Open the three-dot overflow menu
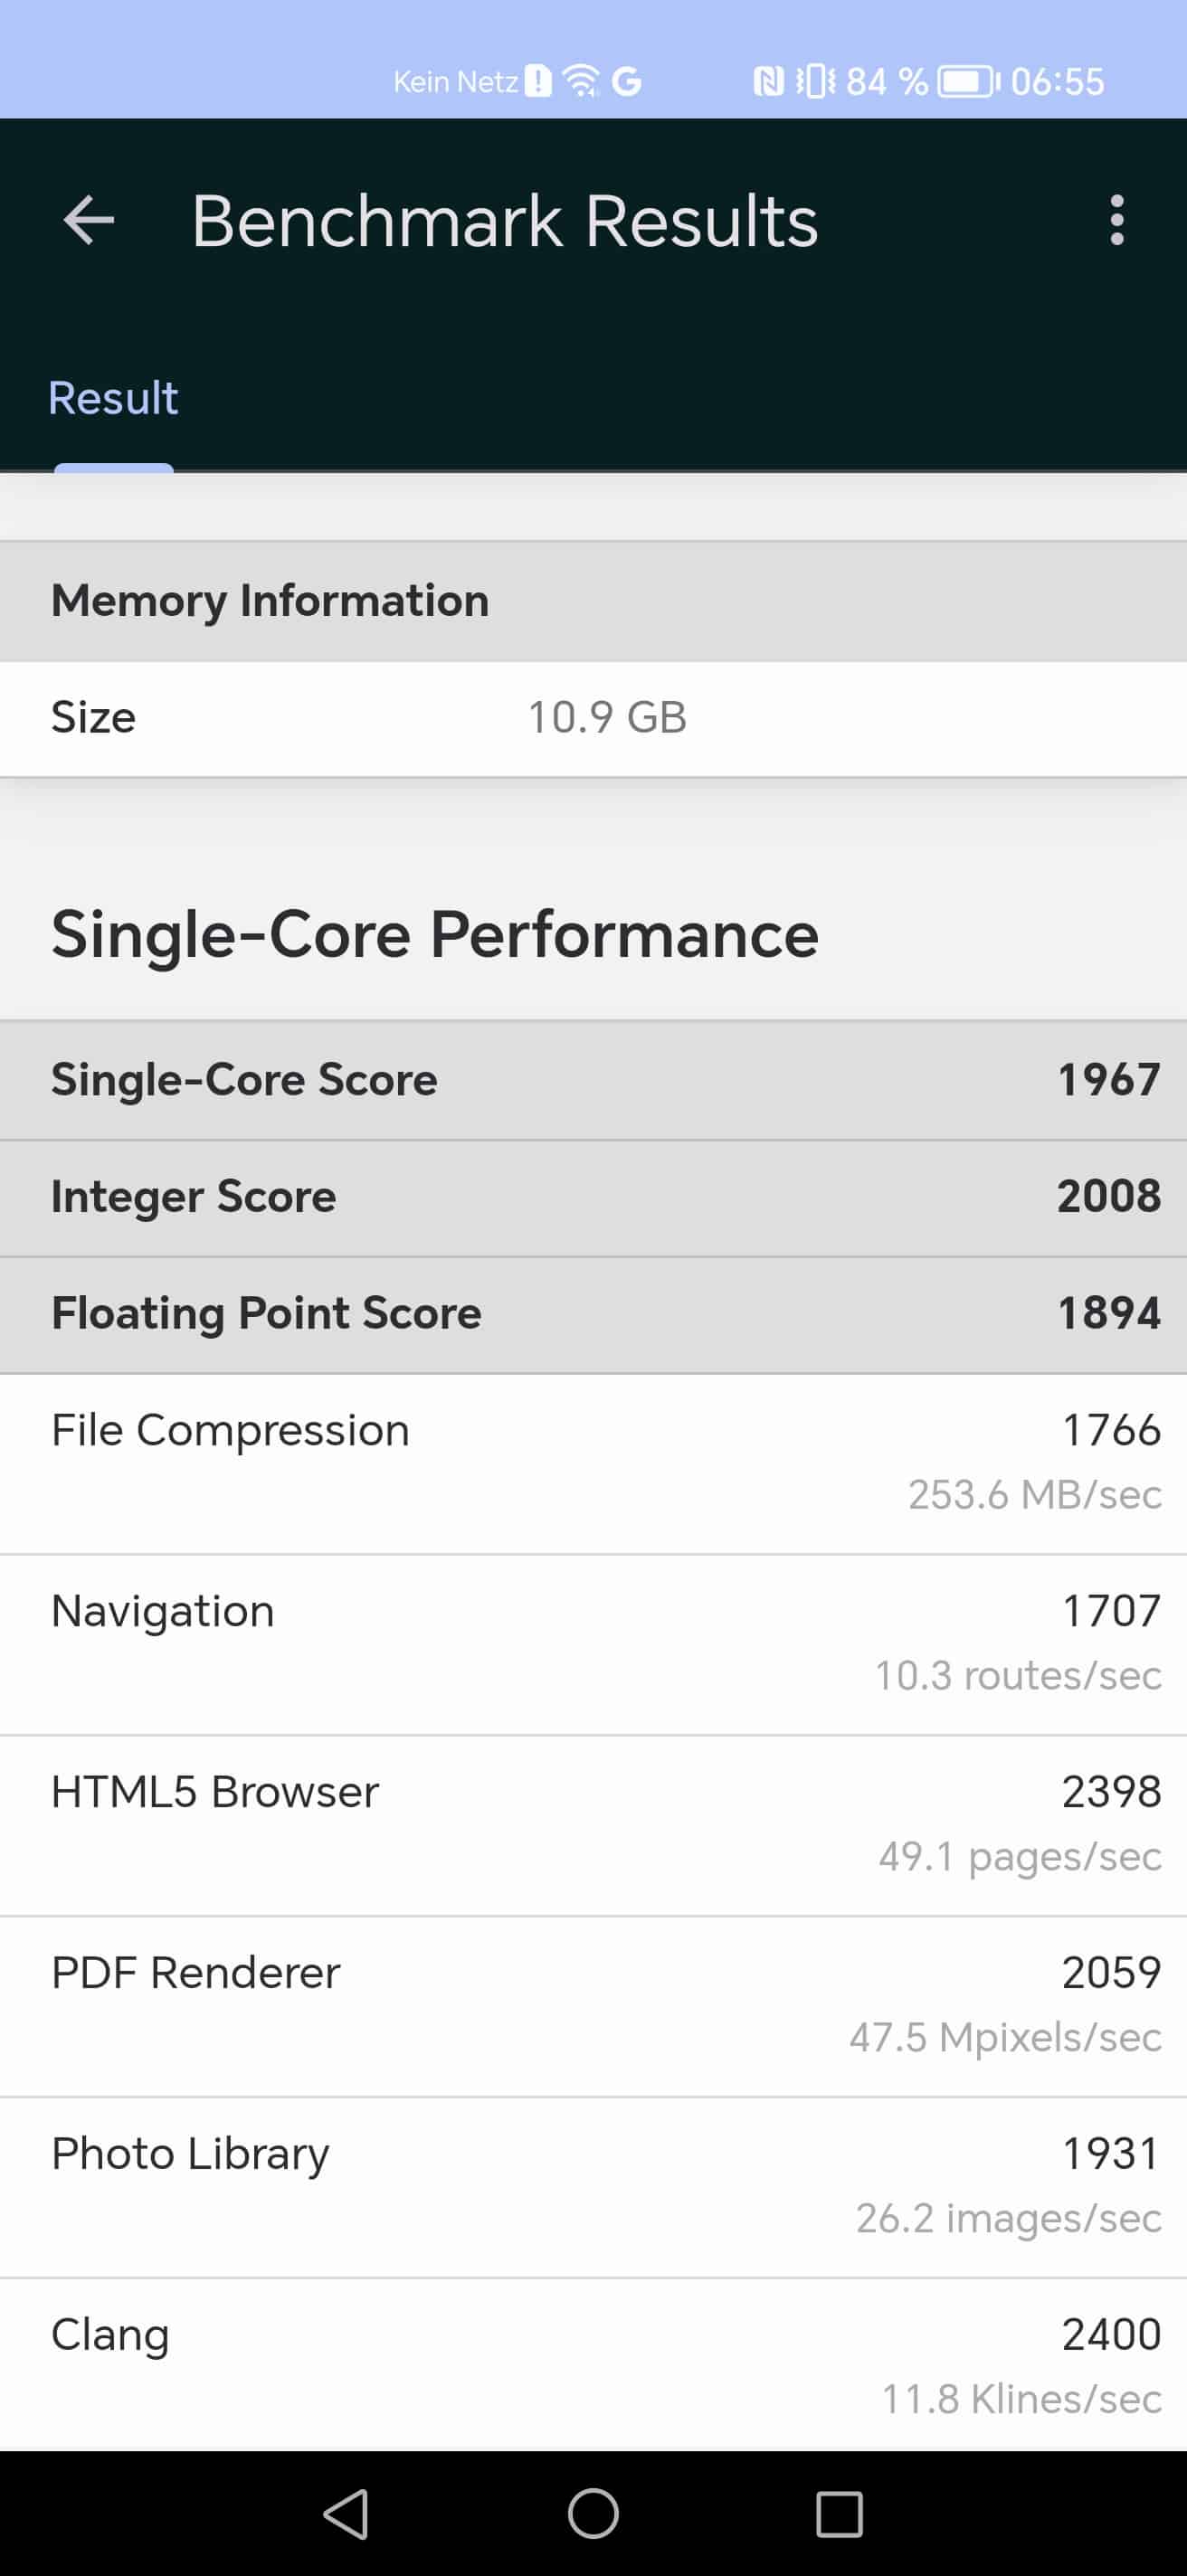1187x2576 pixels. pyautogui.click(x=1117, y=220)
